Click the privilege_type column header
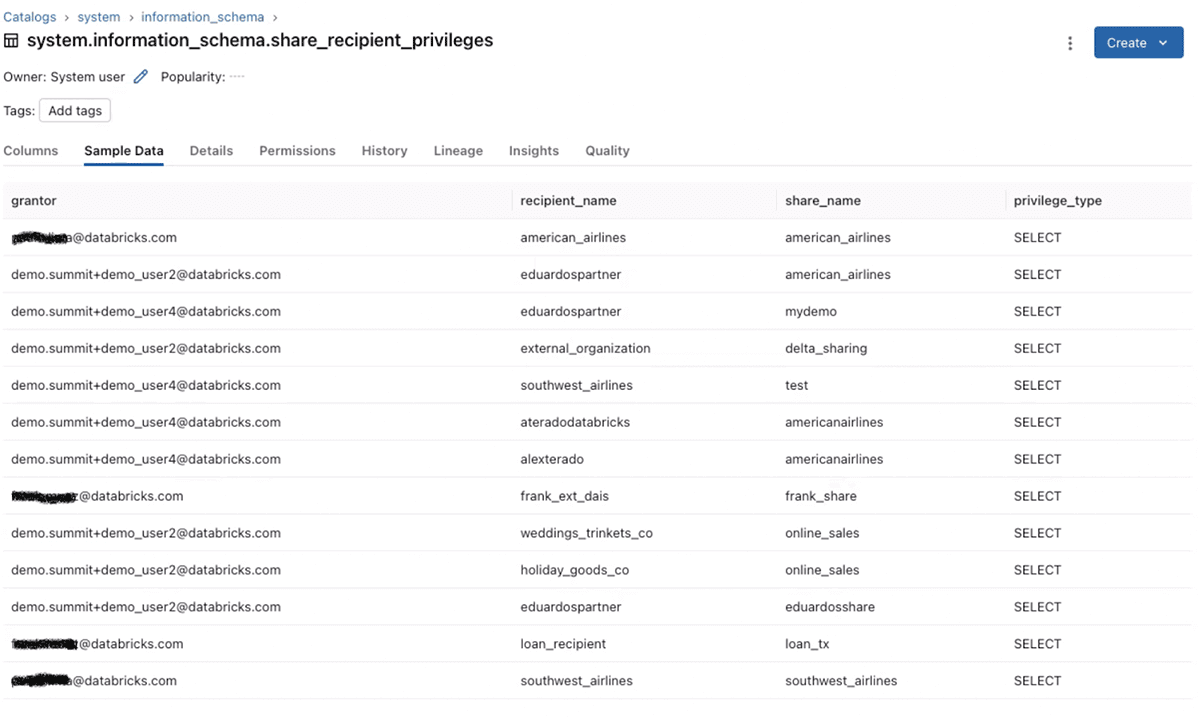The width and height of the screenshot is (1200, 720). point(1057,201)
